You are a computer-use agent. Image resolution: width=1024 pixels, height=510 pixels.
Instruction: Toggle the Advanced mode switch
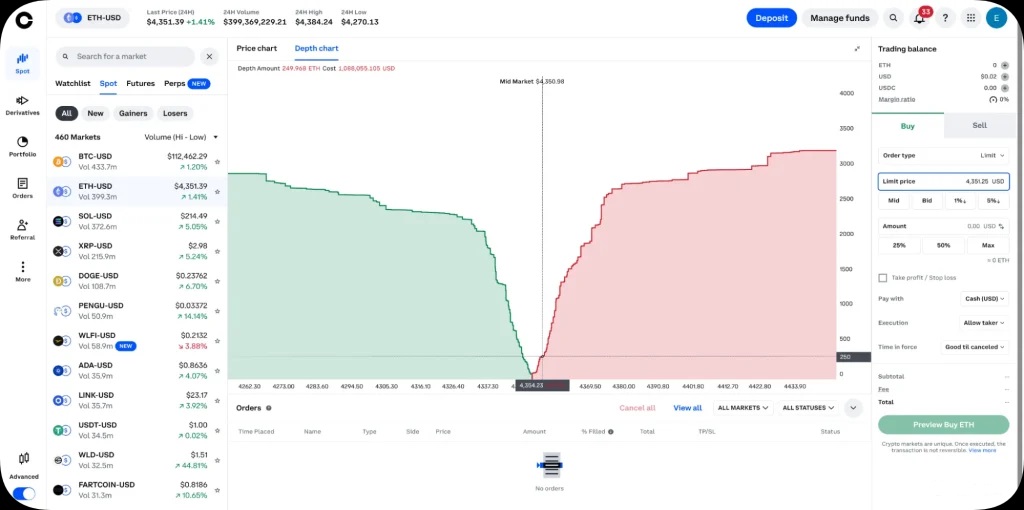[23, 493]
